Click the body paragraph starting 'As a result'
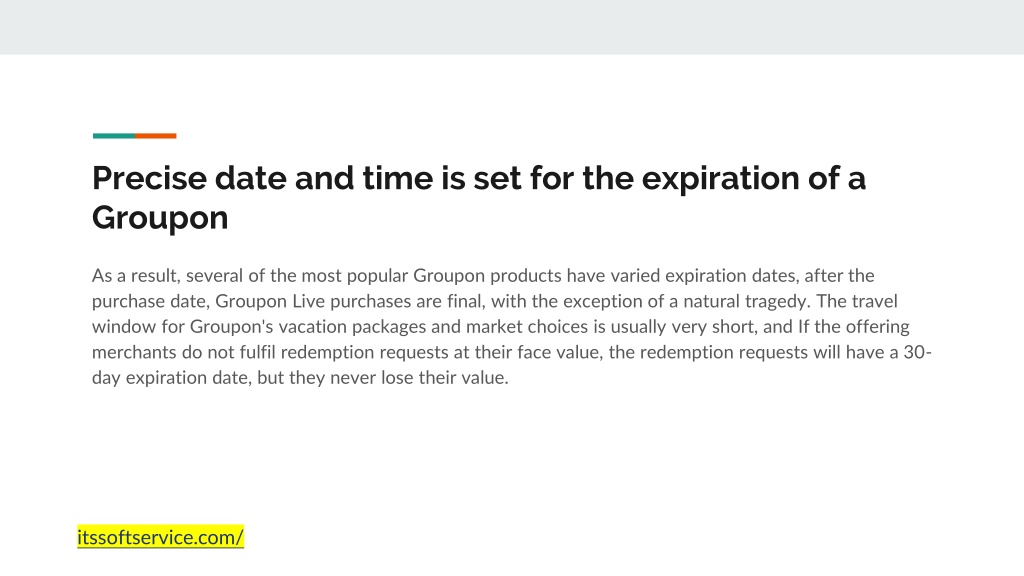This screenshot has width=1024, height=576. pos(511,327)
